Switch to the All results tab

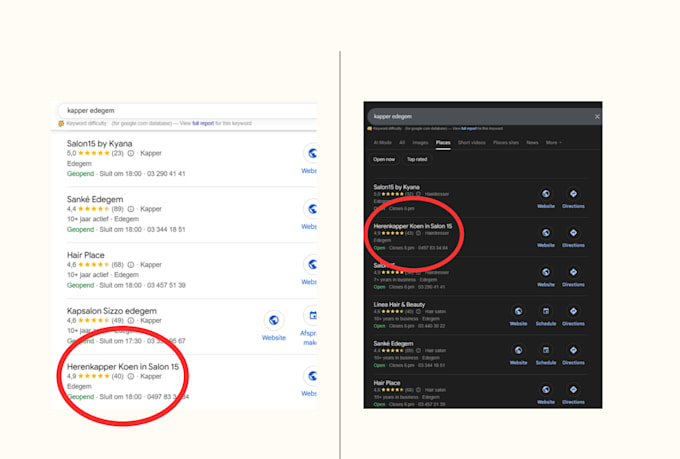point(402,142)
